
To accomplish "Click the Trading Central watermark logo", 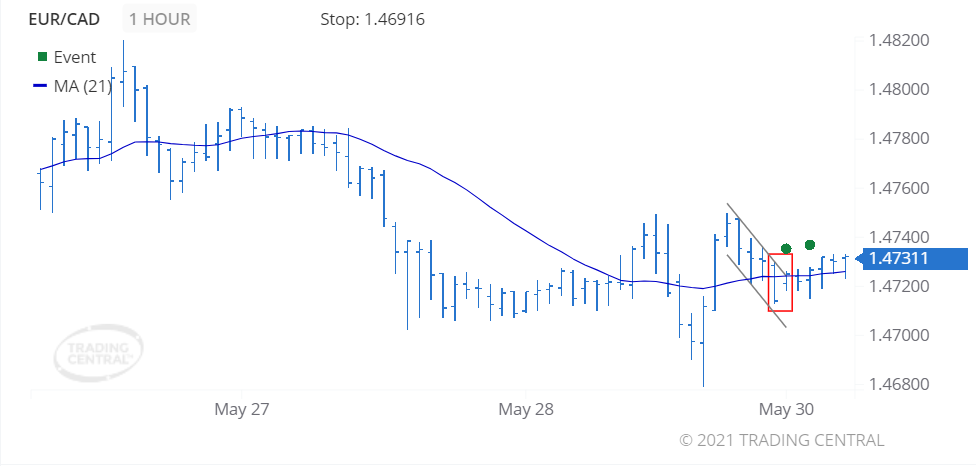I will point(99,353).
